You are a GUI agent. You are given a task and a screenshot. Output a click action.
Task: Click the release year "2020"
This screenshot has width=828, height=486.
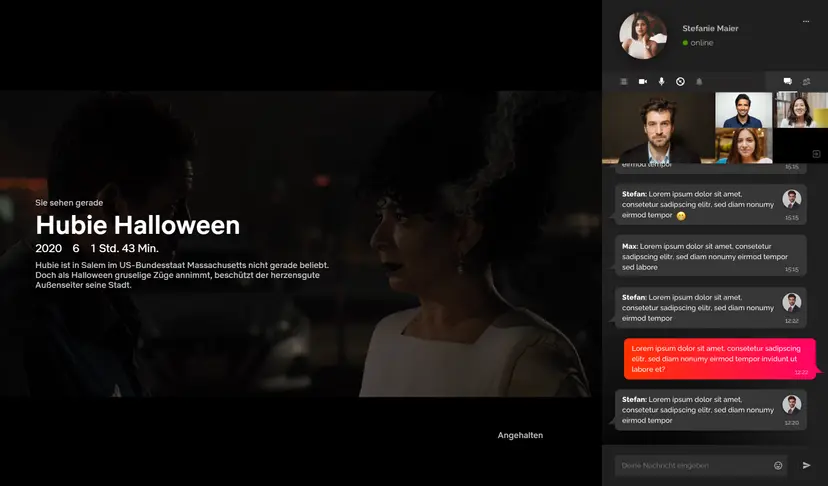point(49,248)
